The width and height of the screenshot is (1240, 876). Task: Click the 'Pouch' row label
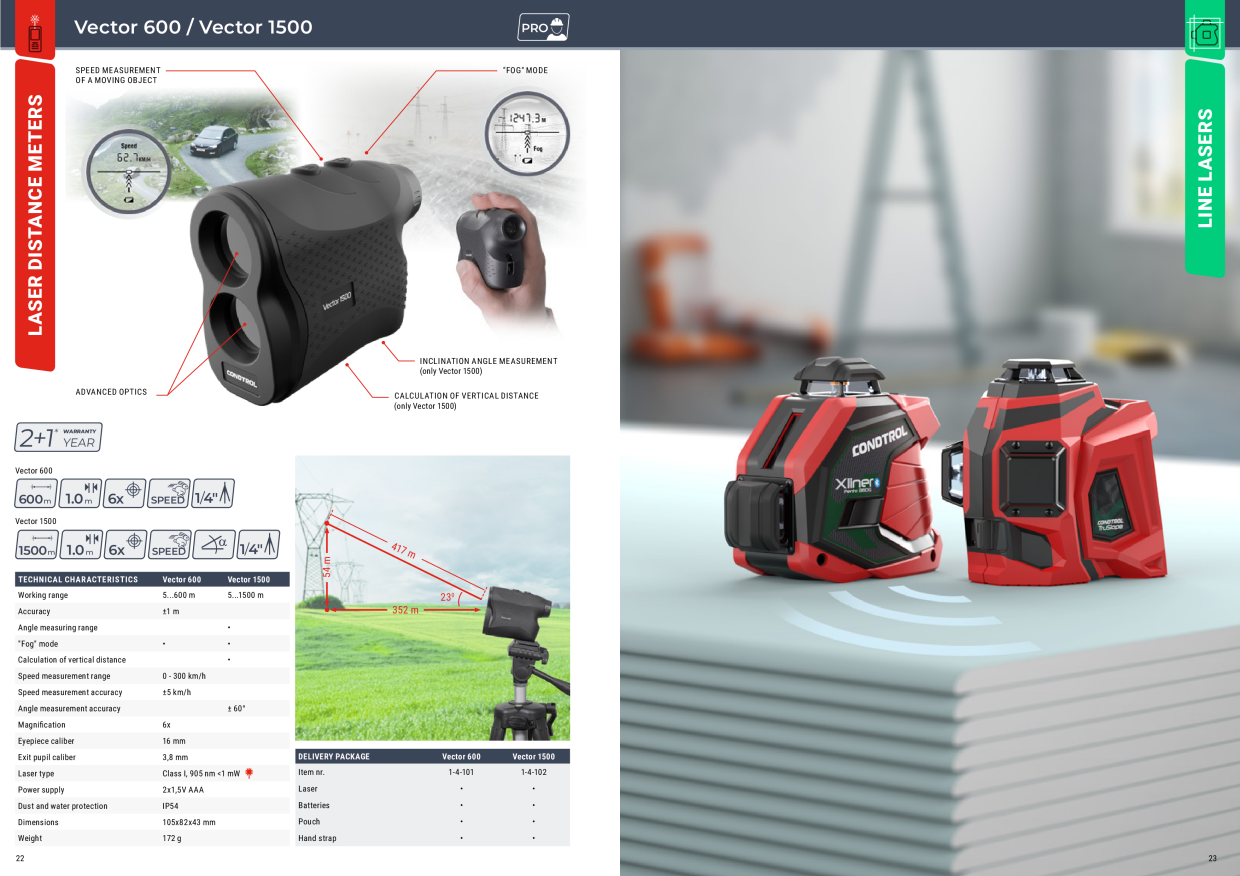click(x=309, y=822)
